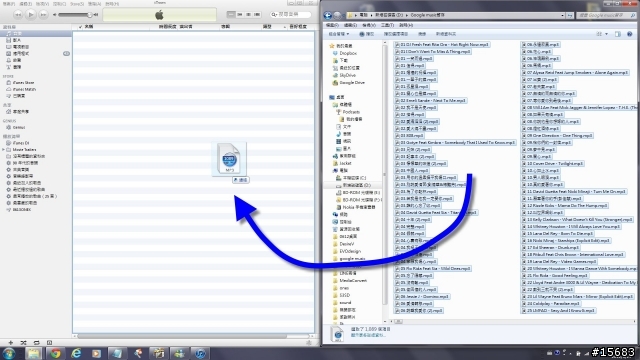Select iTunes Store in iTunes sidebar
640x360 pixels.
point(23,82)
